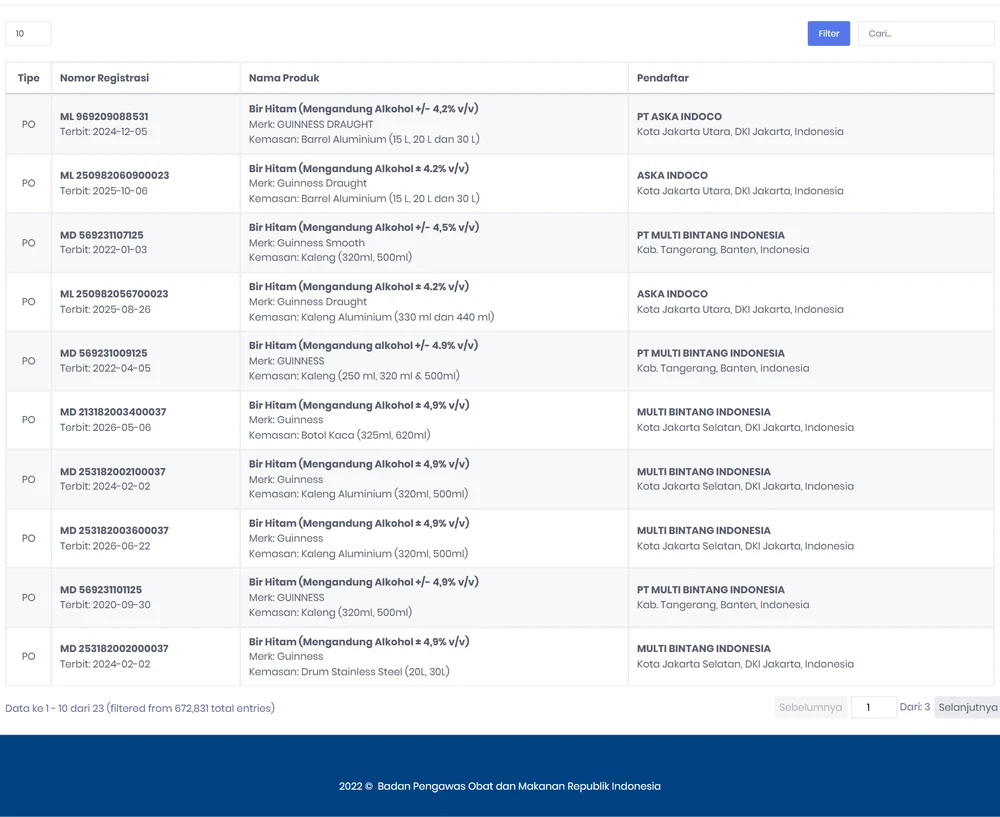The width and height of the screenshot is (1000, 817).
Task: Click PT ASKA INDOCO registrant name
Action: 679,117
